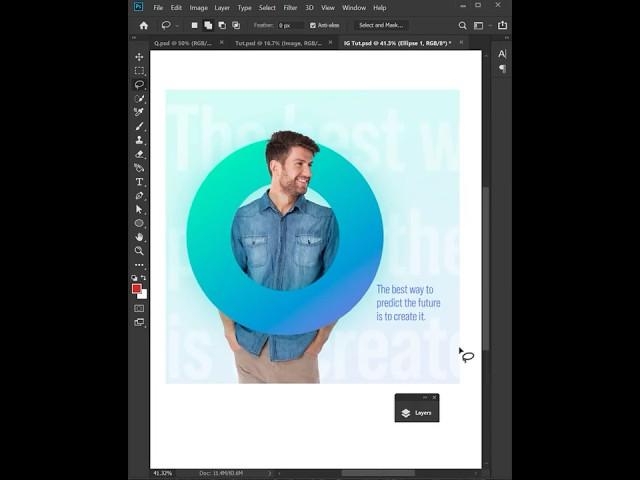
Task: Select the Move tool
Action: pyautogui.click(x=139, y=57)
